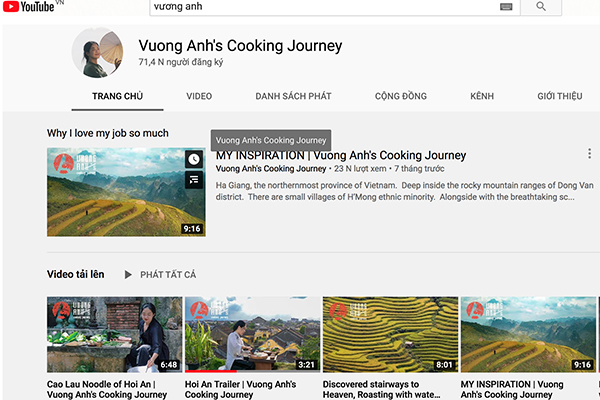This screenshot has height=400, width=600.
Task: Play the Hoi An Trailer video thumbnail
Action: 251,334
